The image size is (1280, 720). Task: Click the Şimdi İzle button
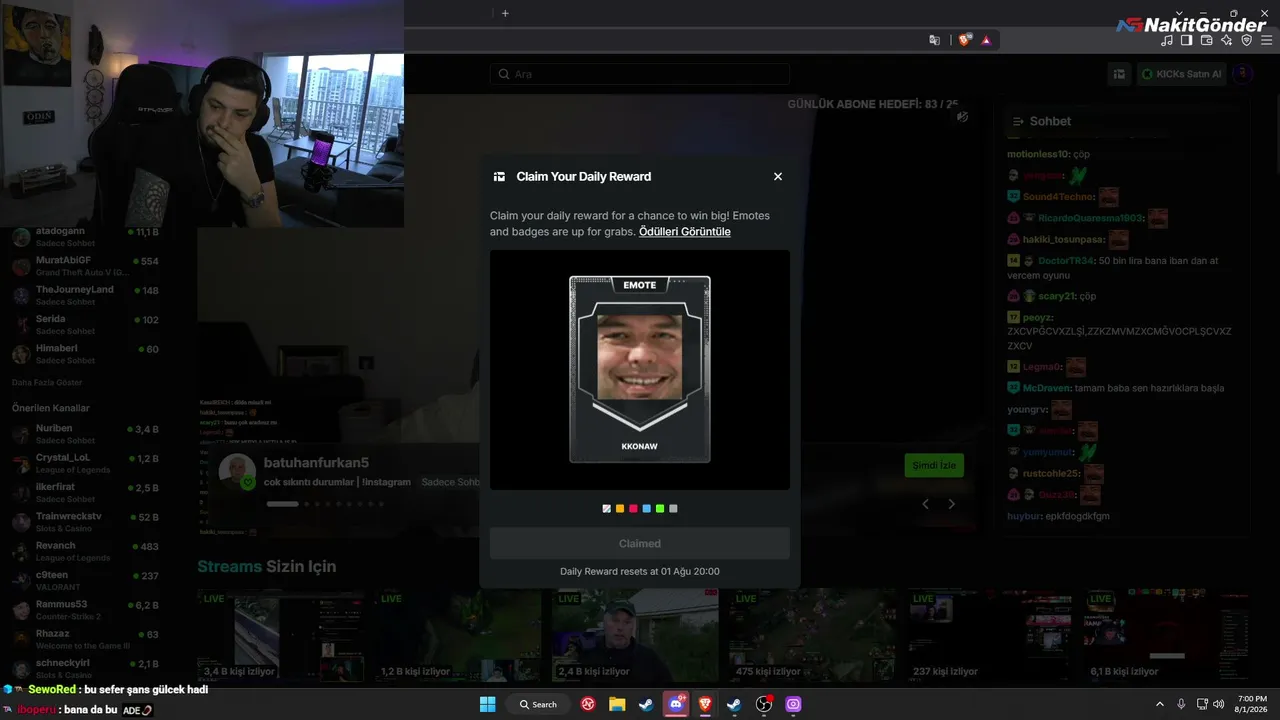coord(934,465)
